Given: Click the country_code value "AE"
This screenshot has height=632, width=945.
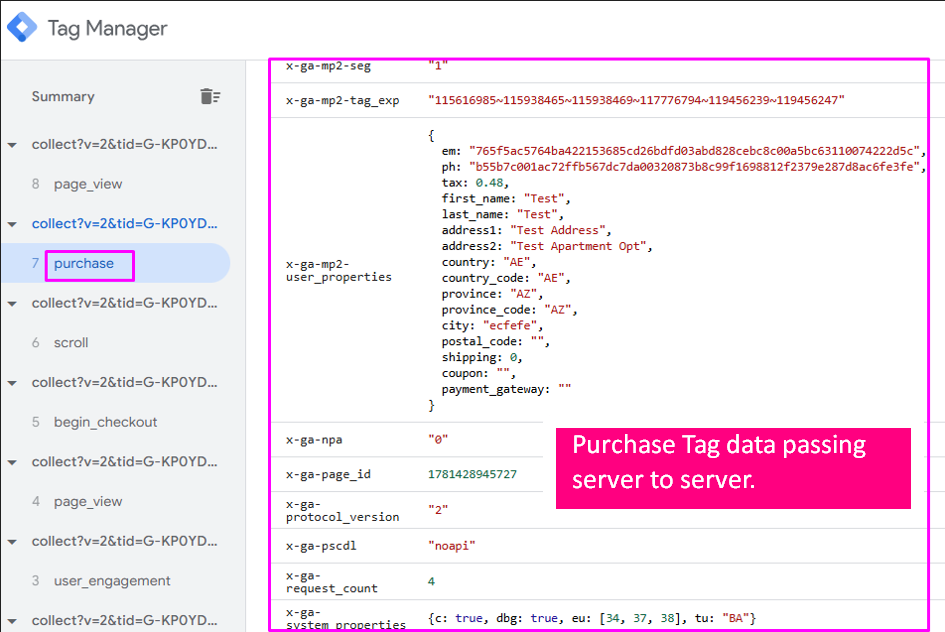Looking at the screenshot, I should point(551,278).
